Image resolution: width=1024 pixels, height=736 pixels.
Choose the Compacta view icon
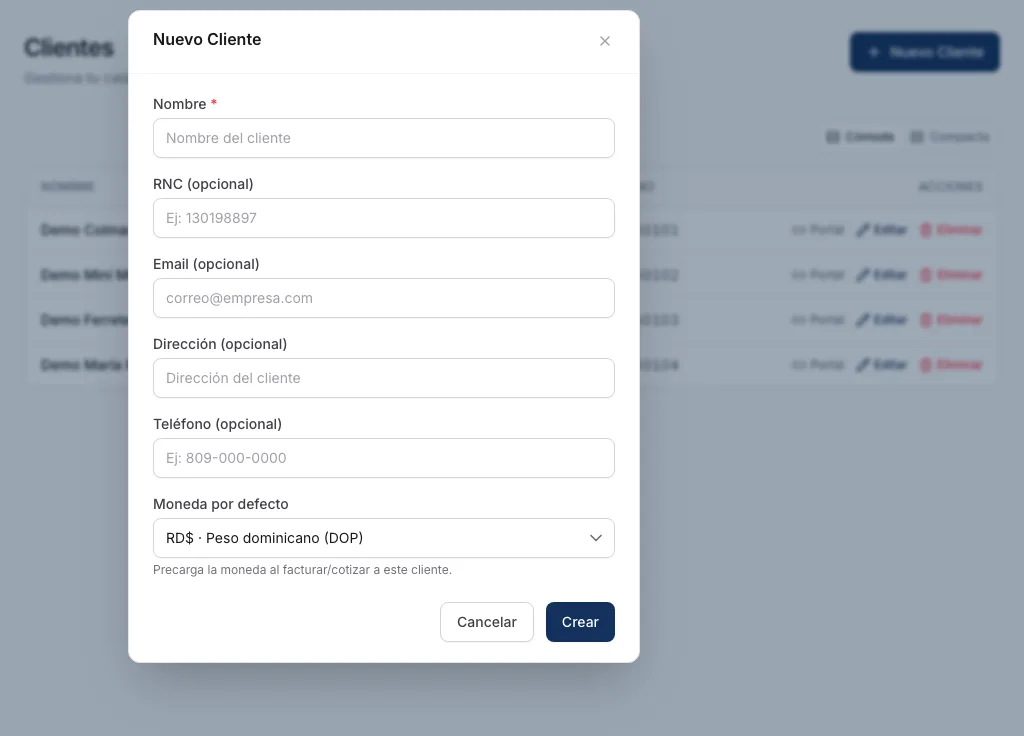(916, 136)
